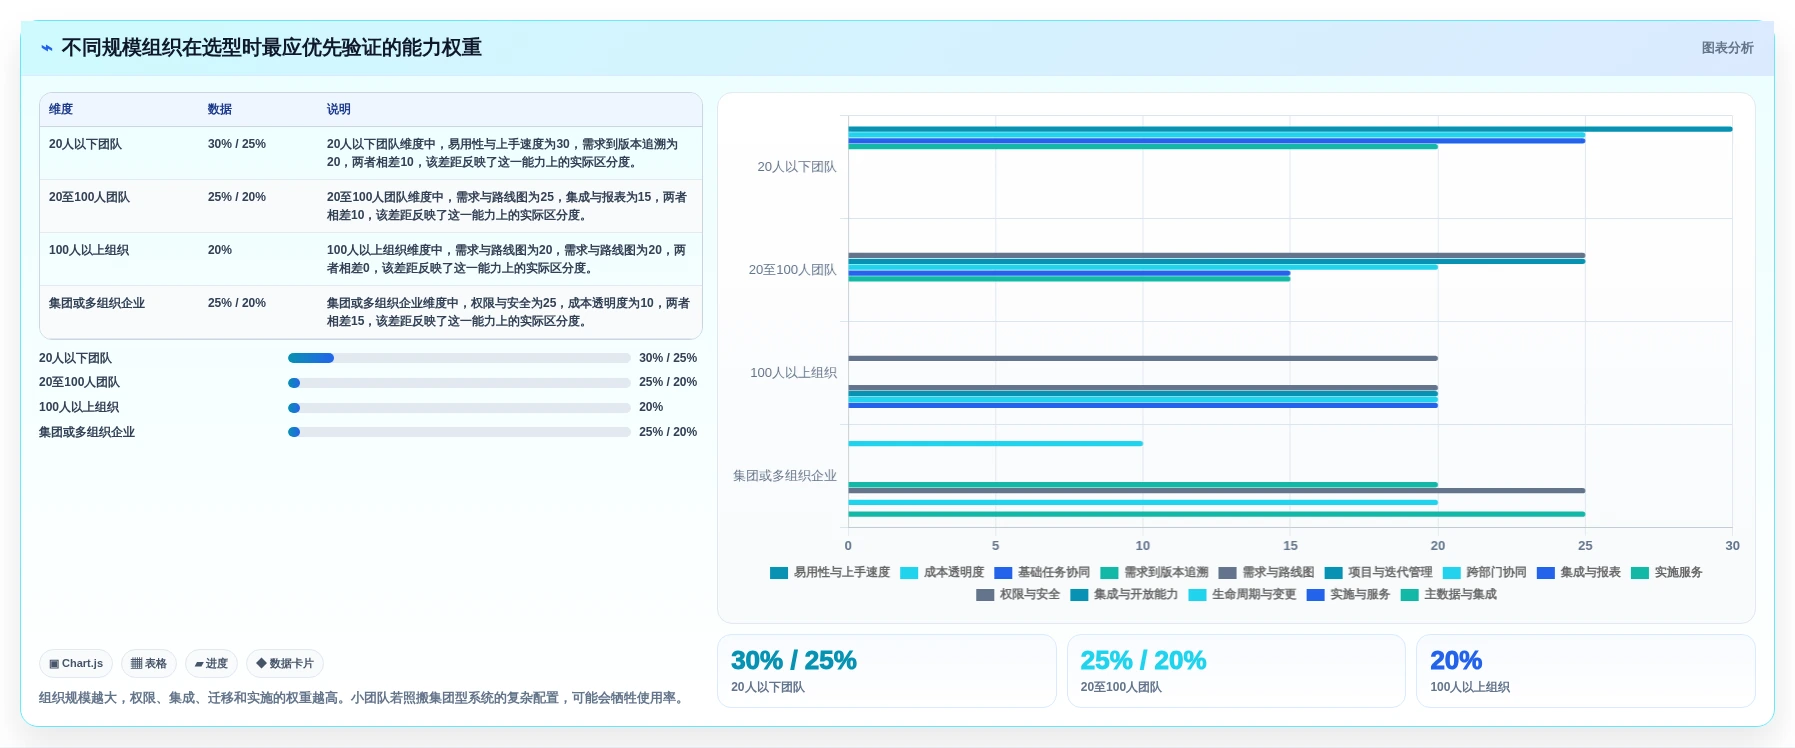Click the longest bar reaching 30 in the chart
The width and height of the screenshot is (1795, 748).
(1290, 129)
